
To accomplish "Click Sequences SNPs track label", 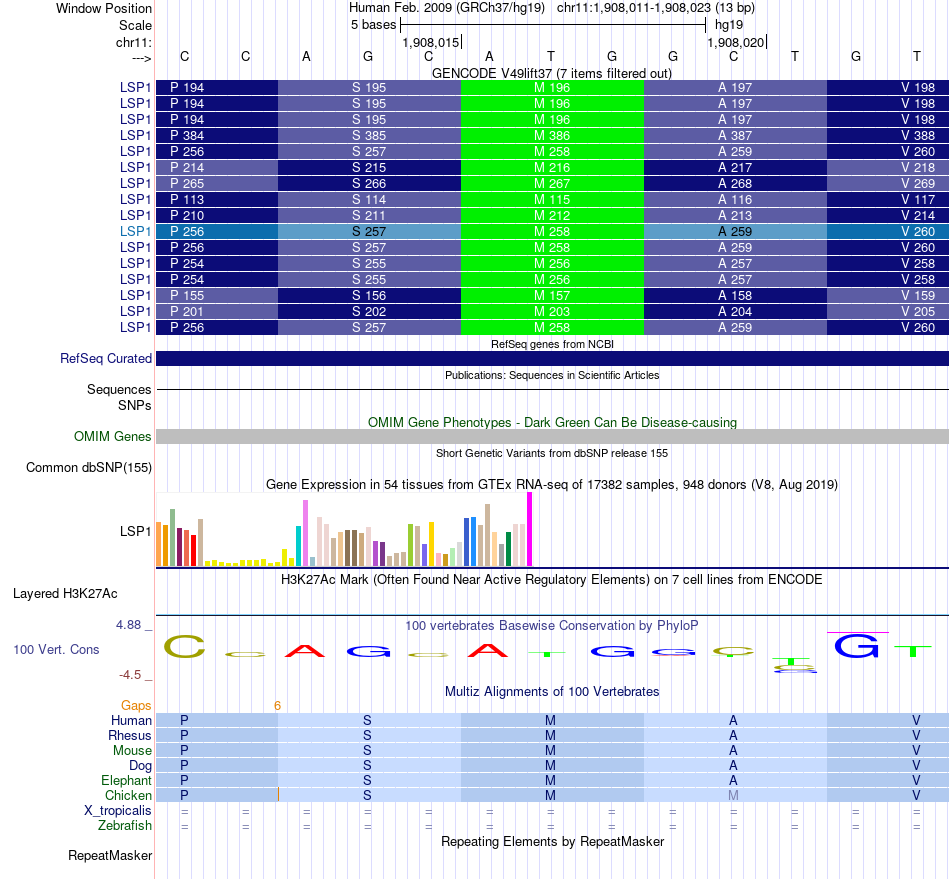I will pyautogui.click(x=119, y=397).
